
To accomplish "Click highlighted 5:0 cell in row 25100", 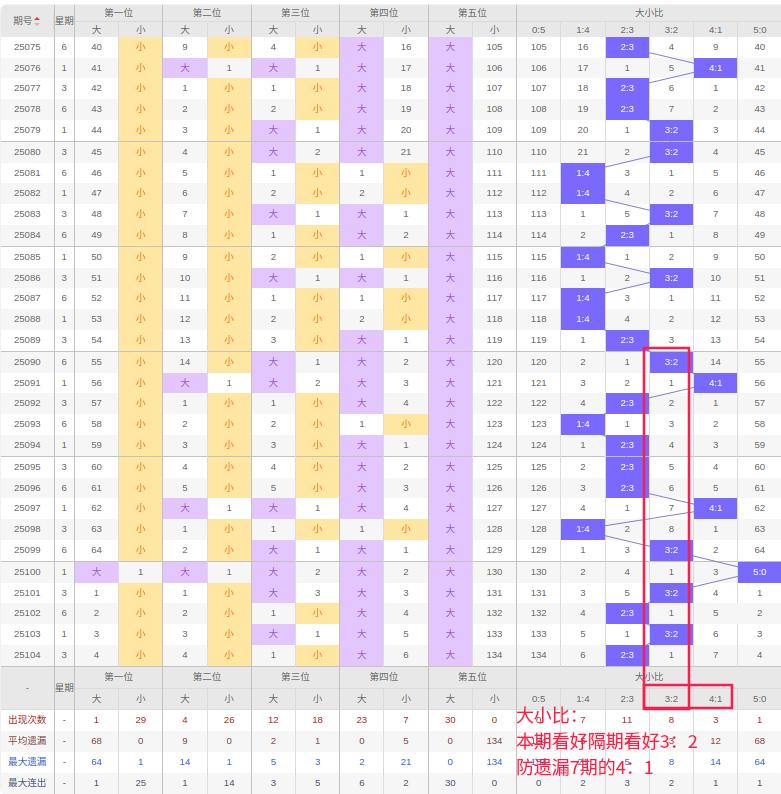I will (x=759, y=572).
